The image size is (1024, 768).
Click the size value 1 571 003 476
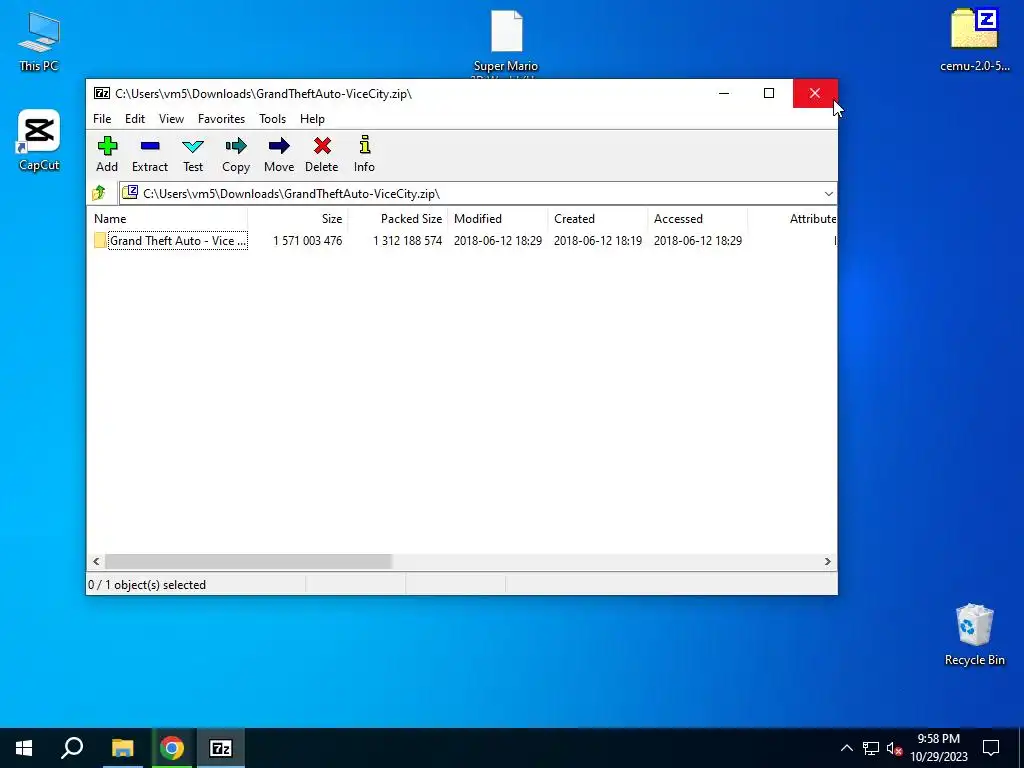pyautogui.click(x=308, y=240)
